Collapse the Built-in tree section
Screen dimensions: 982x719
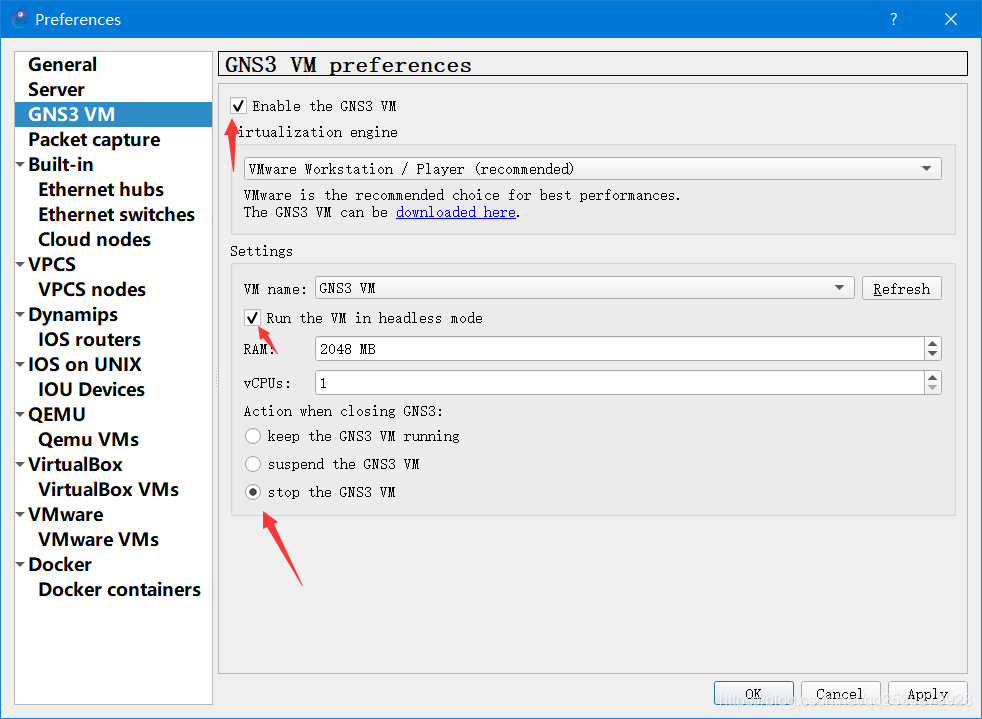pos(20,165)
